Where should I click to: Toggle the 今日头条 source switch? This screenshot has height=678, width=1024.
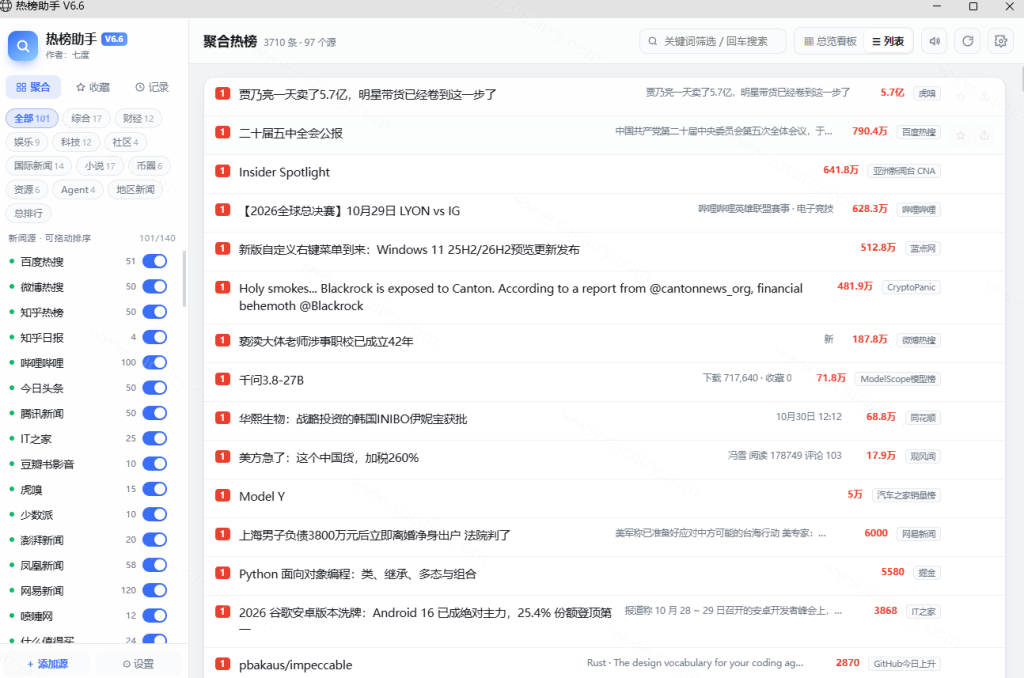click(x=155, y=388)
